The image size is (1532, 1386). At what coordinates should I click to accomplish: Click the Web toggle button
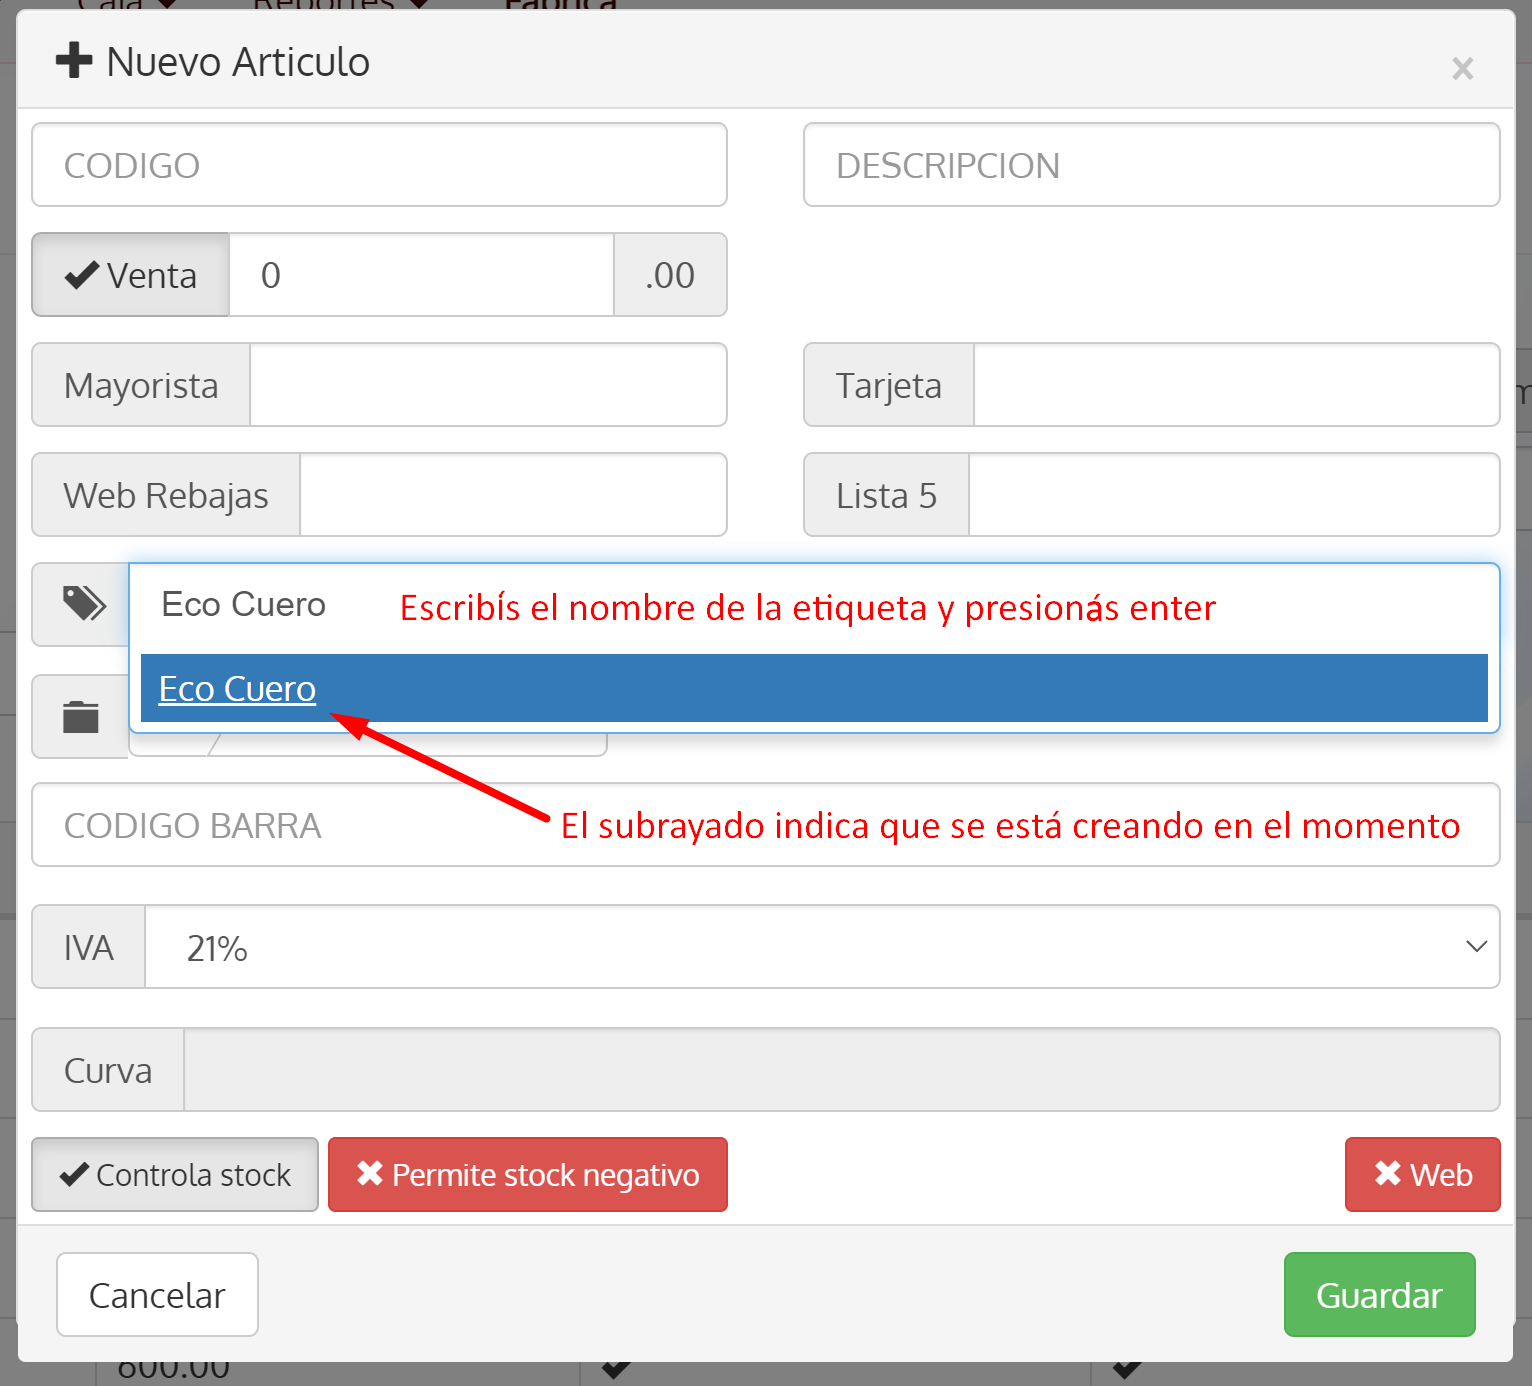1422,1174
